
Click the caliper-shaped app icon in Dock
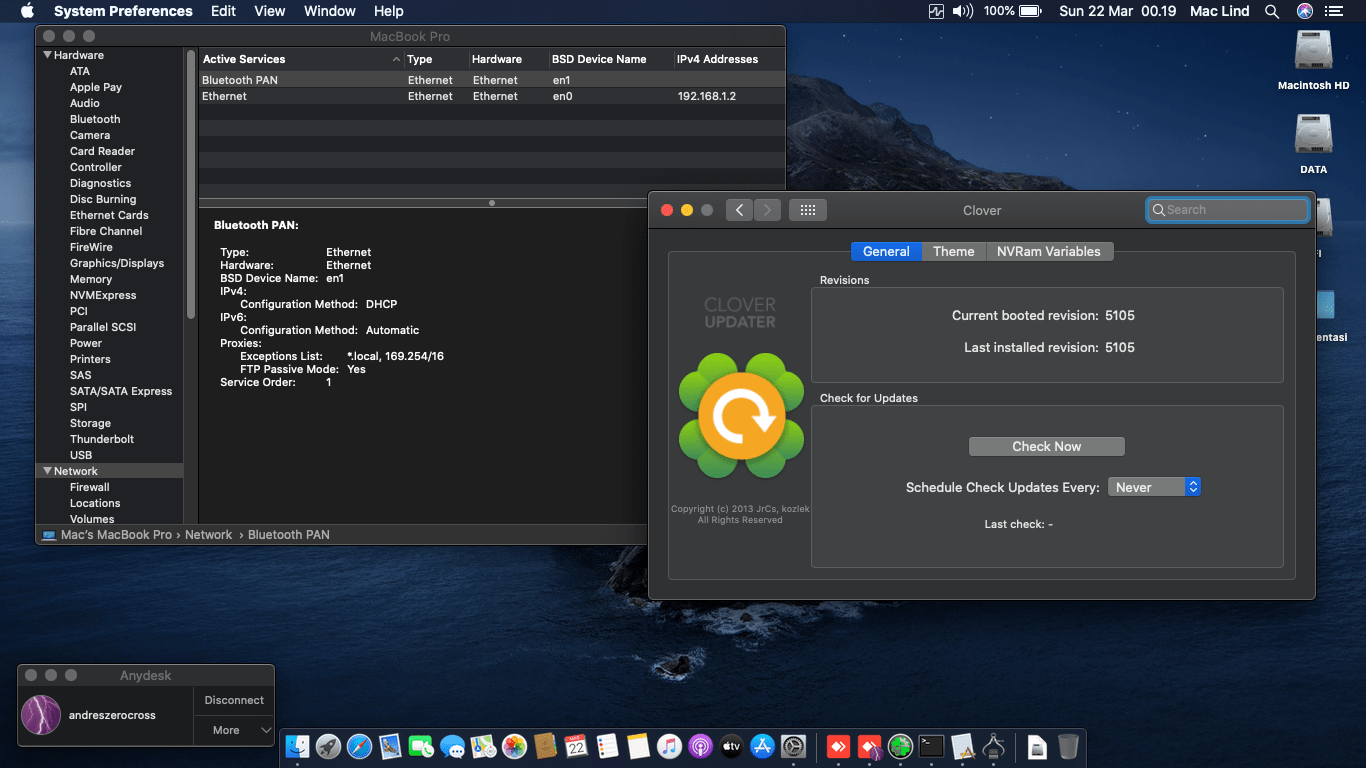tap(994, 746)
